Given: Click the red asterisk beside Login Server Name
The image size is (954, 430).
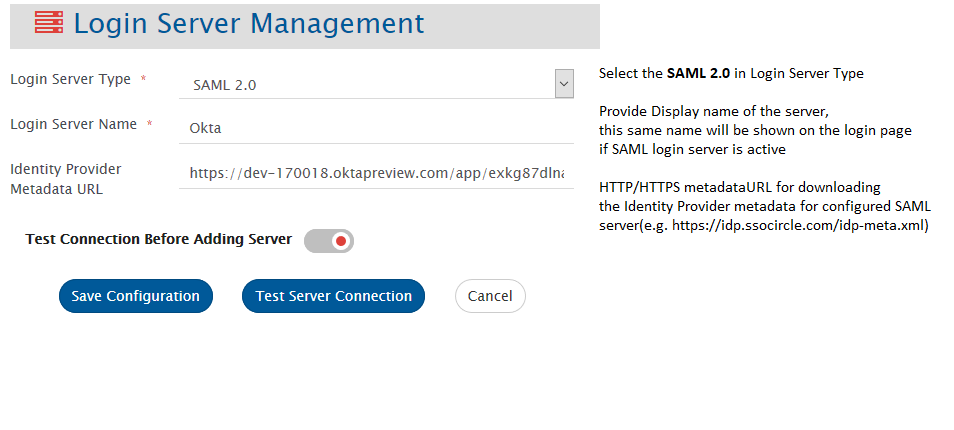Looking at the screenshot, I should point(149,125).
